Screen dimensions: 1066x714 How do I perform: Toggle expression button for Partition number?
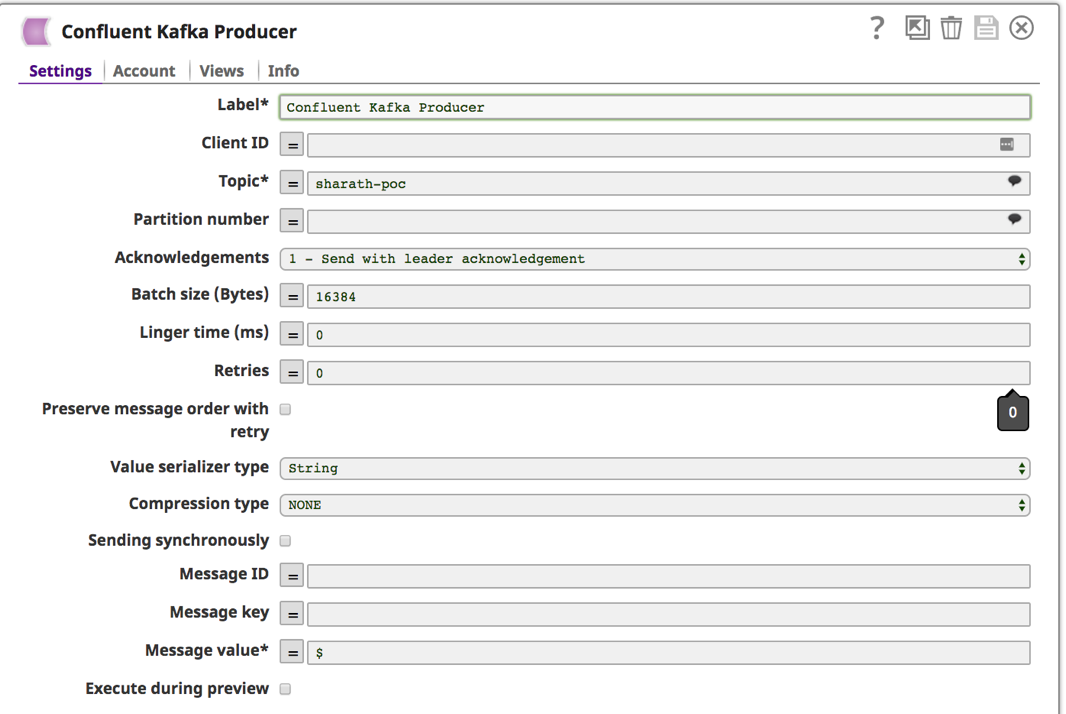[292, 221]
